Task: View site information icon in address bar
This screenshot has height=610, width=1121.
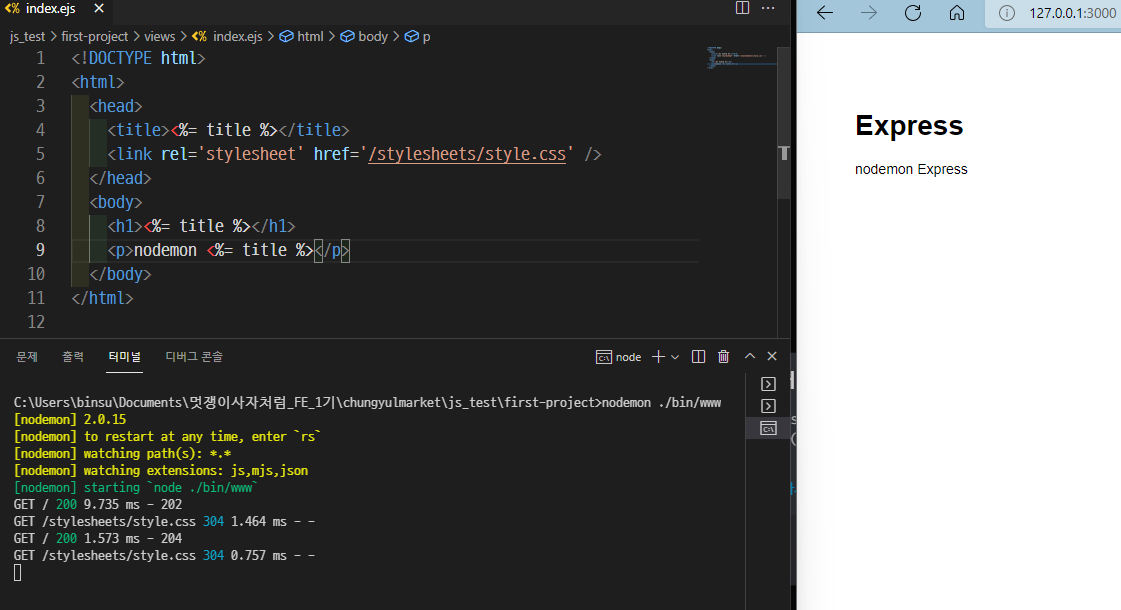Action: 1007,13
